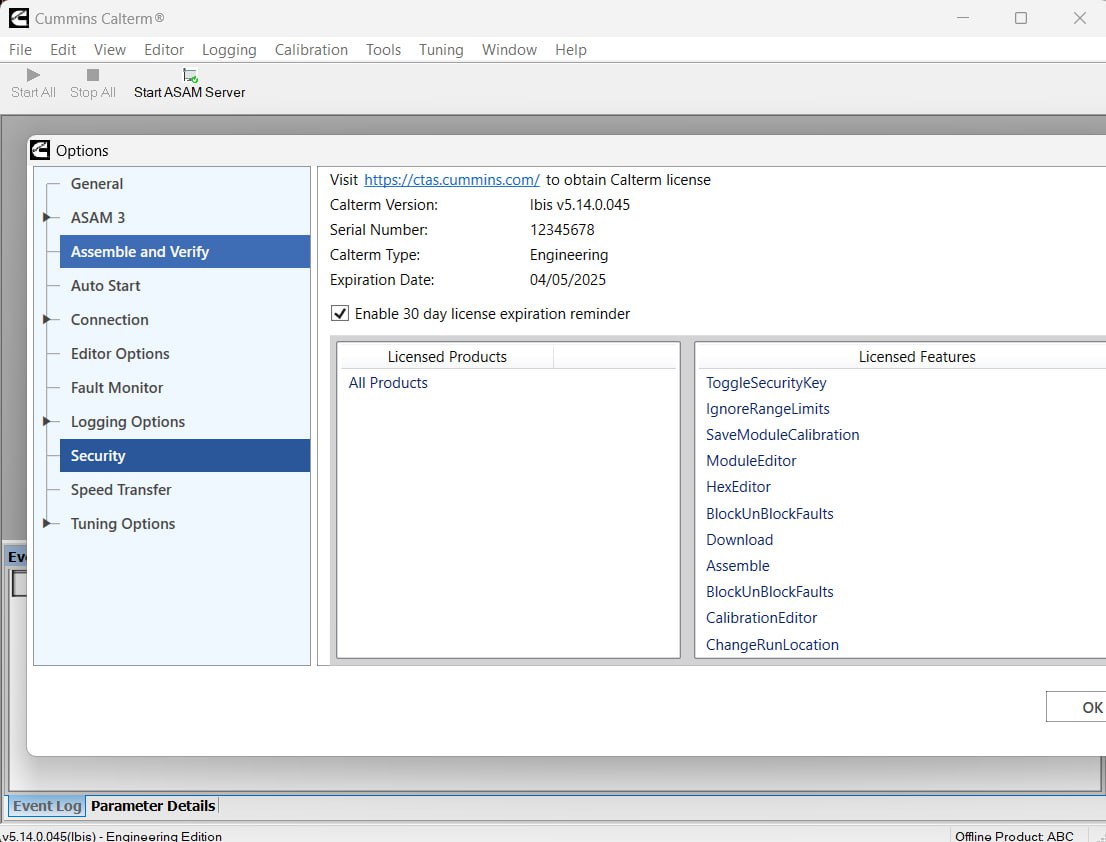
Task: Confirm the Options dialog with OK
Action: [x=1077, y=707]
